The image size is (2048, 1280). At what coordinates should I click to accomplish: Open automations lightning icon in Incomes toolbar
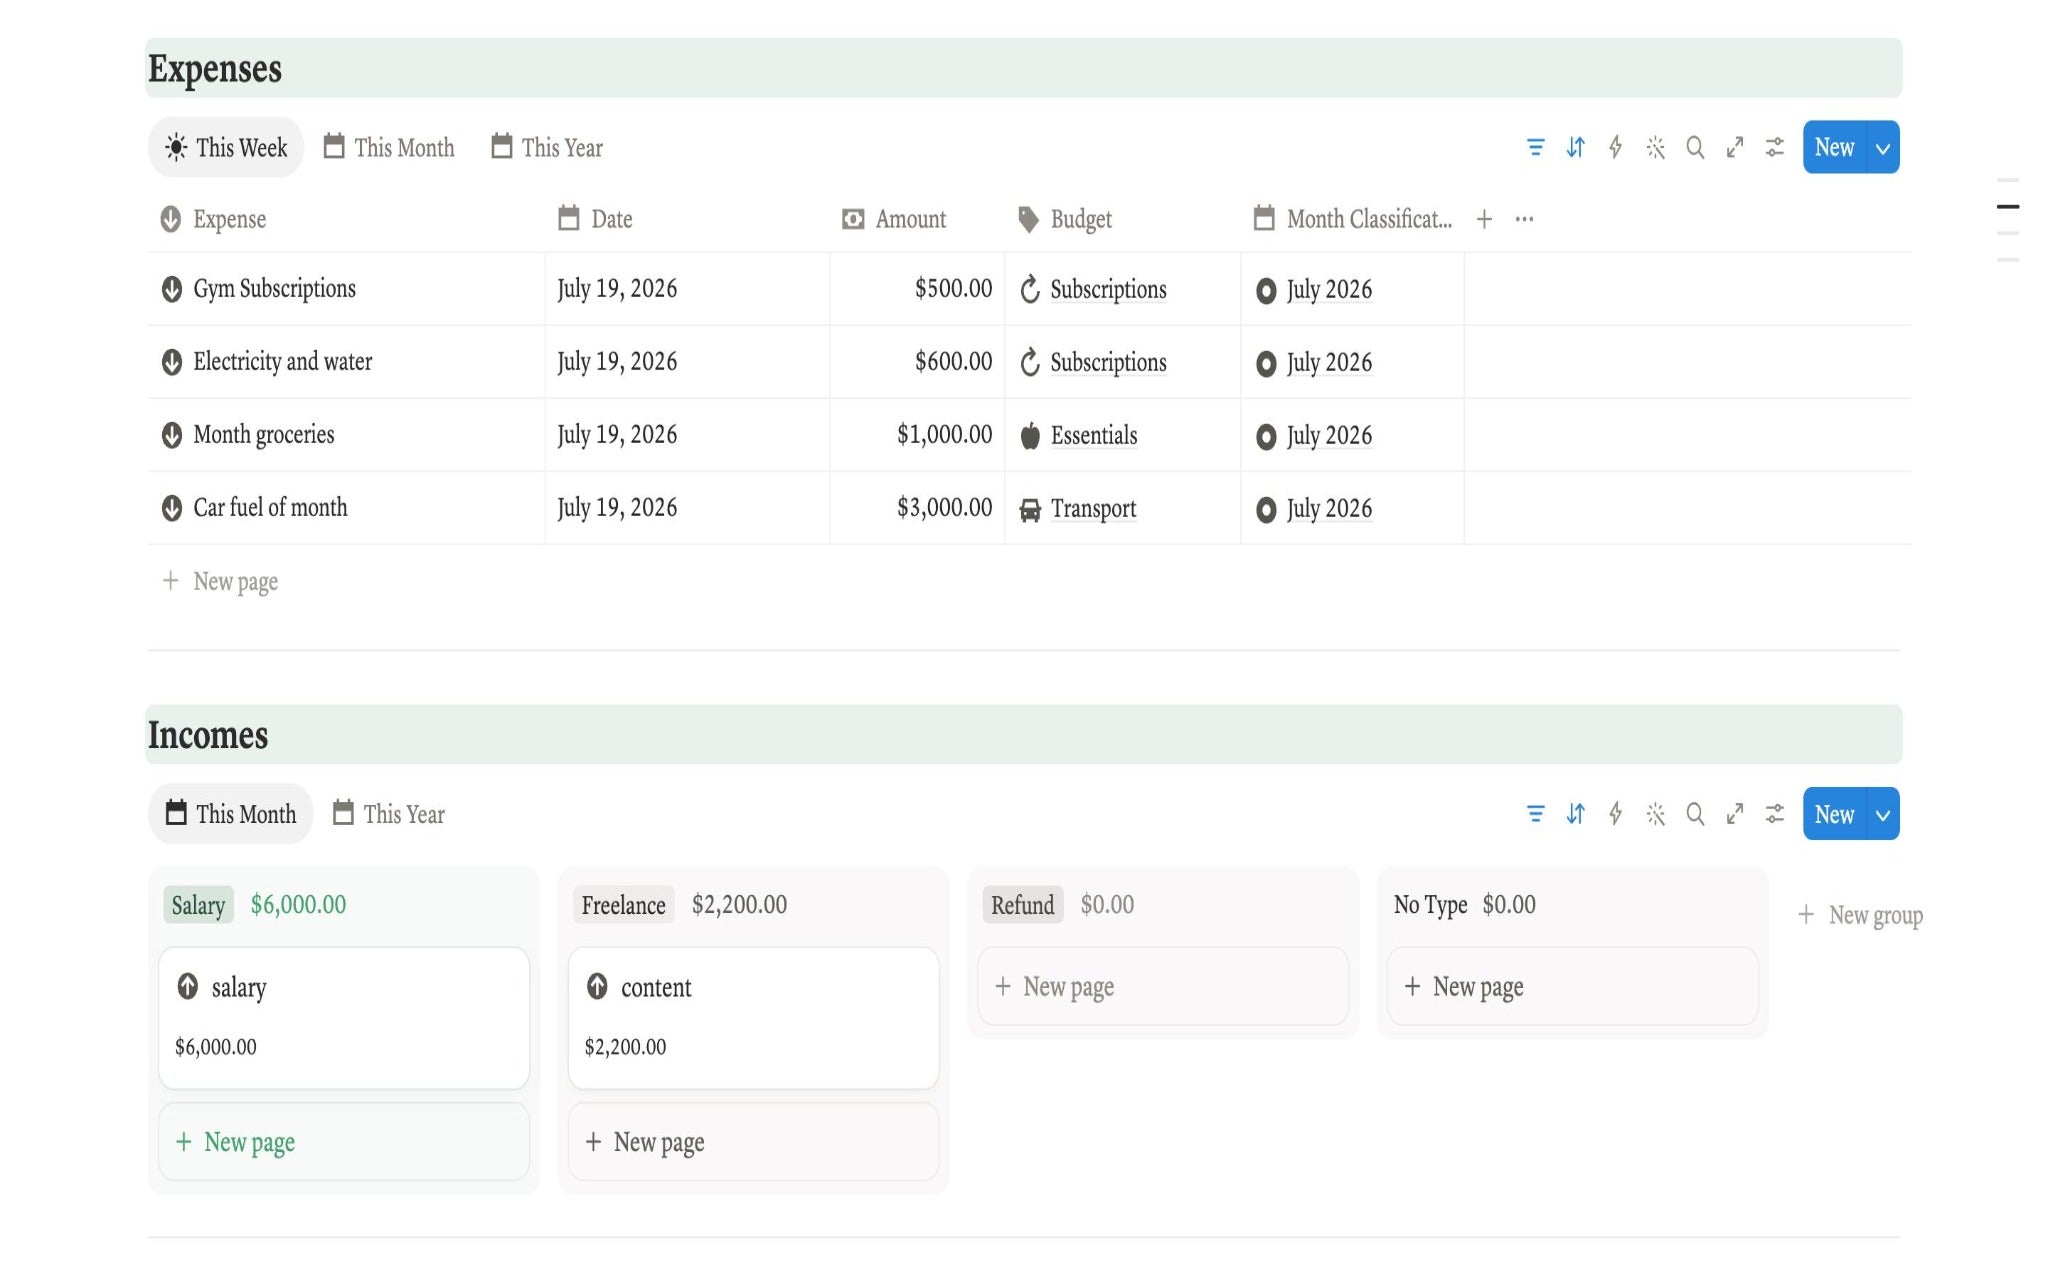(1615, 814)
